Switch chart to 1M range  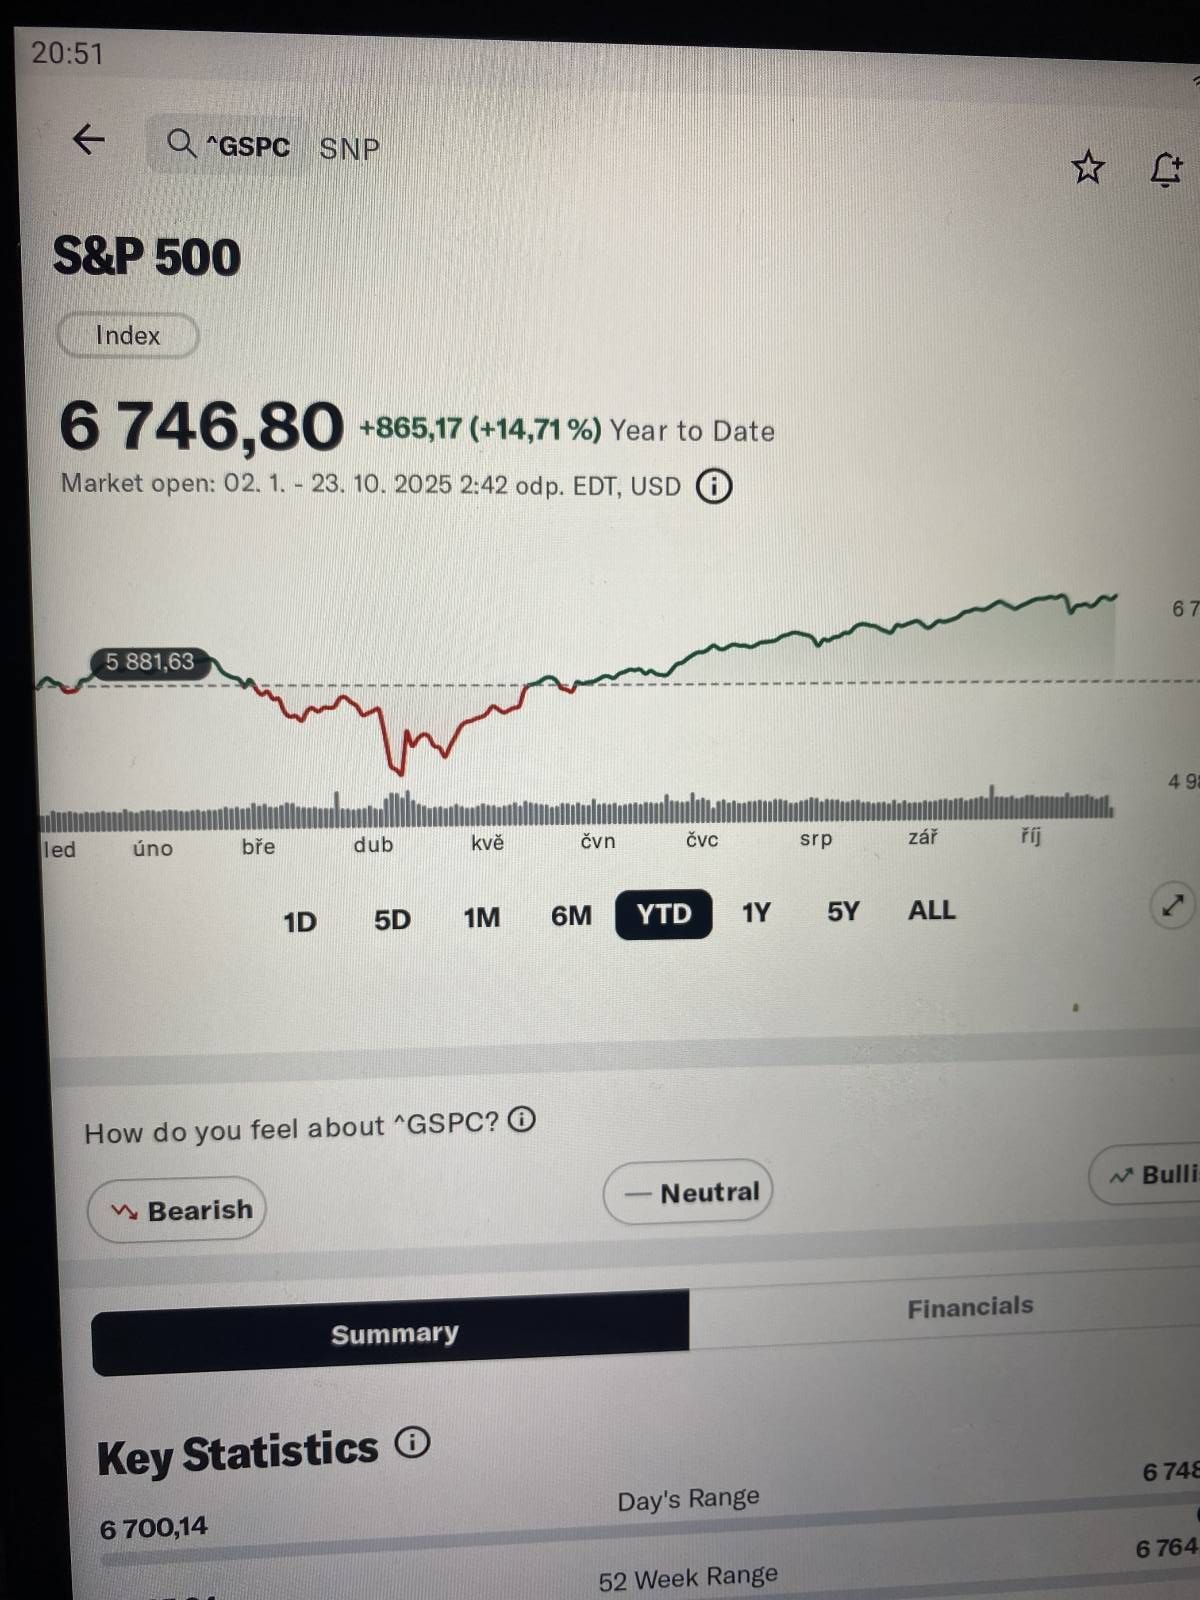pyautogui.click(x=481, y=917)
